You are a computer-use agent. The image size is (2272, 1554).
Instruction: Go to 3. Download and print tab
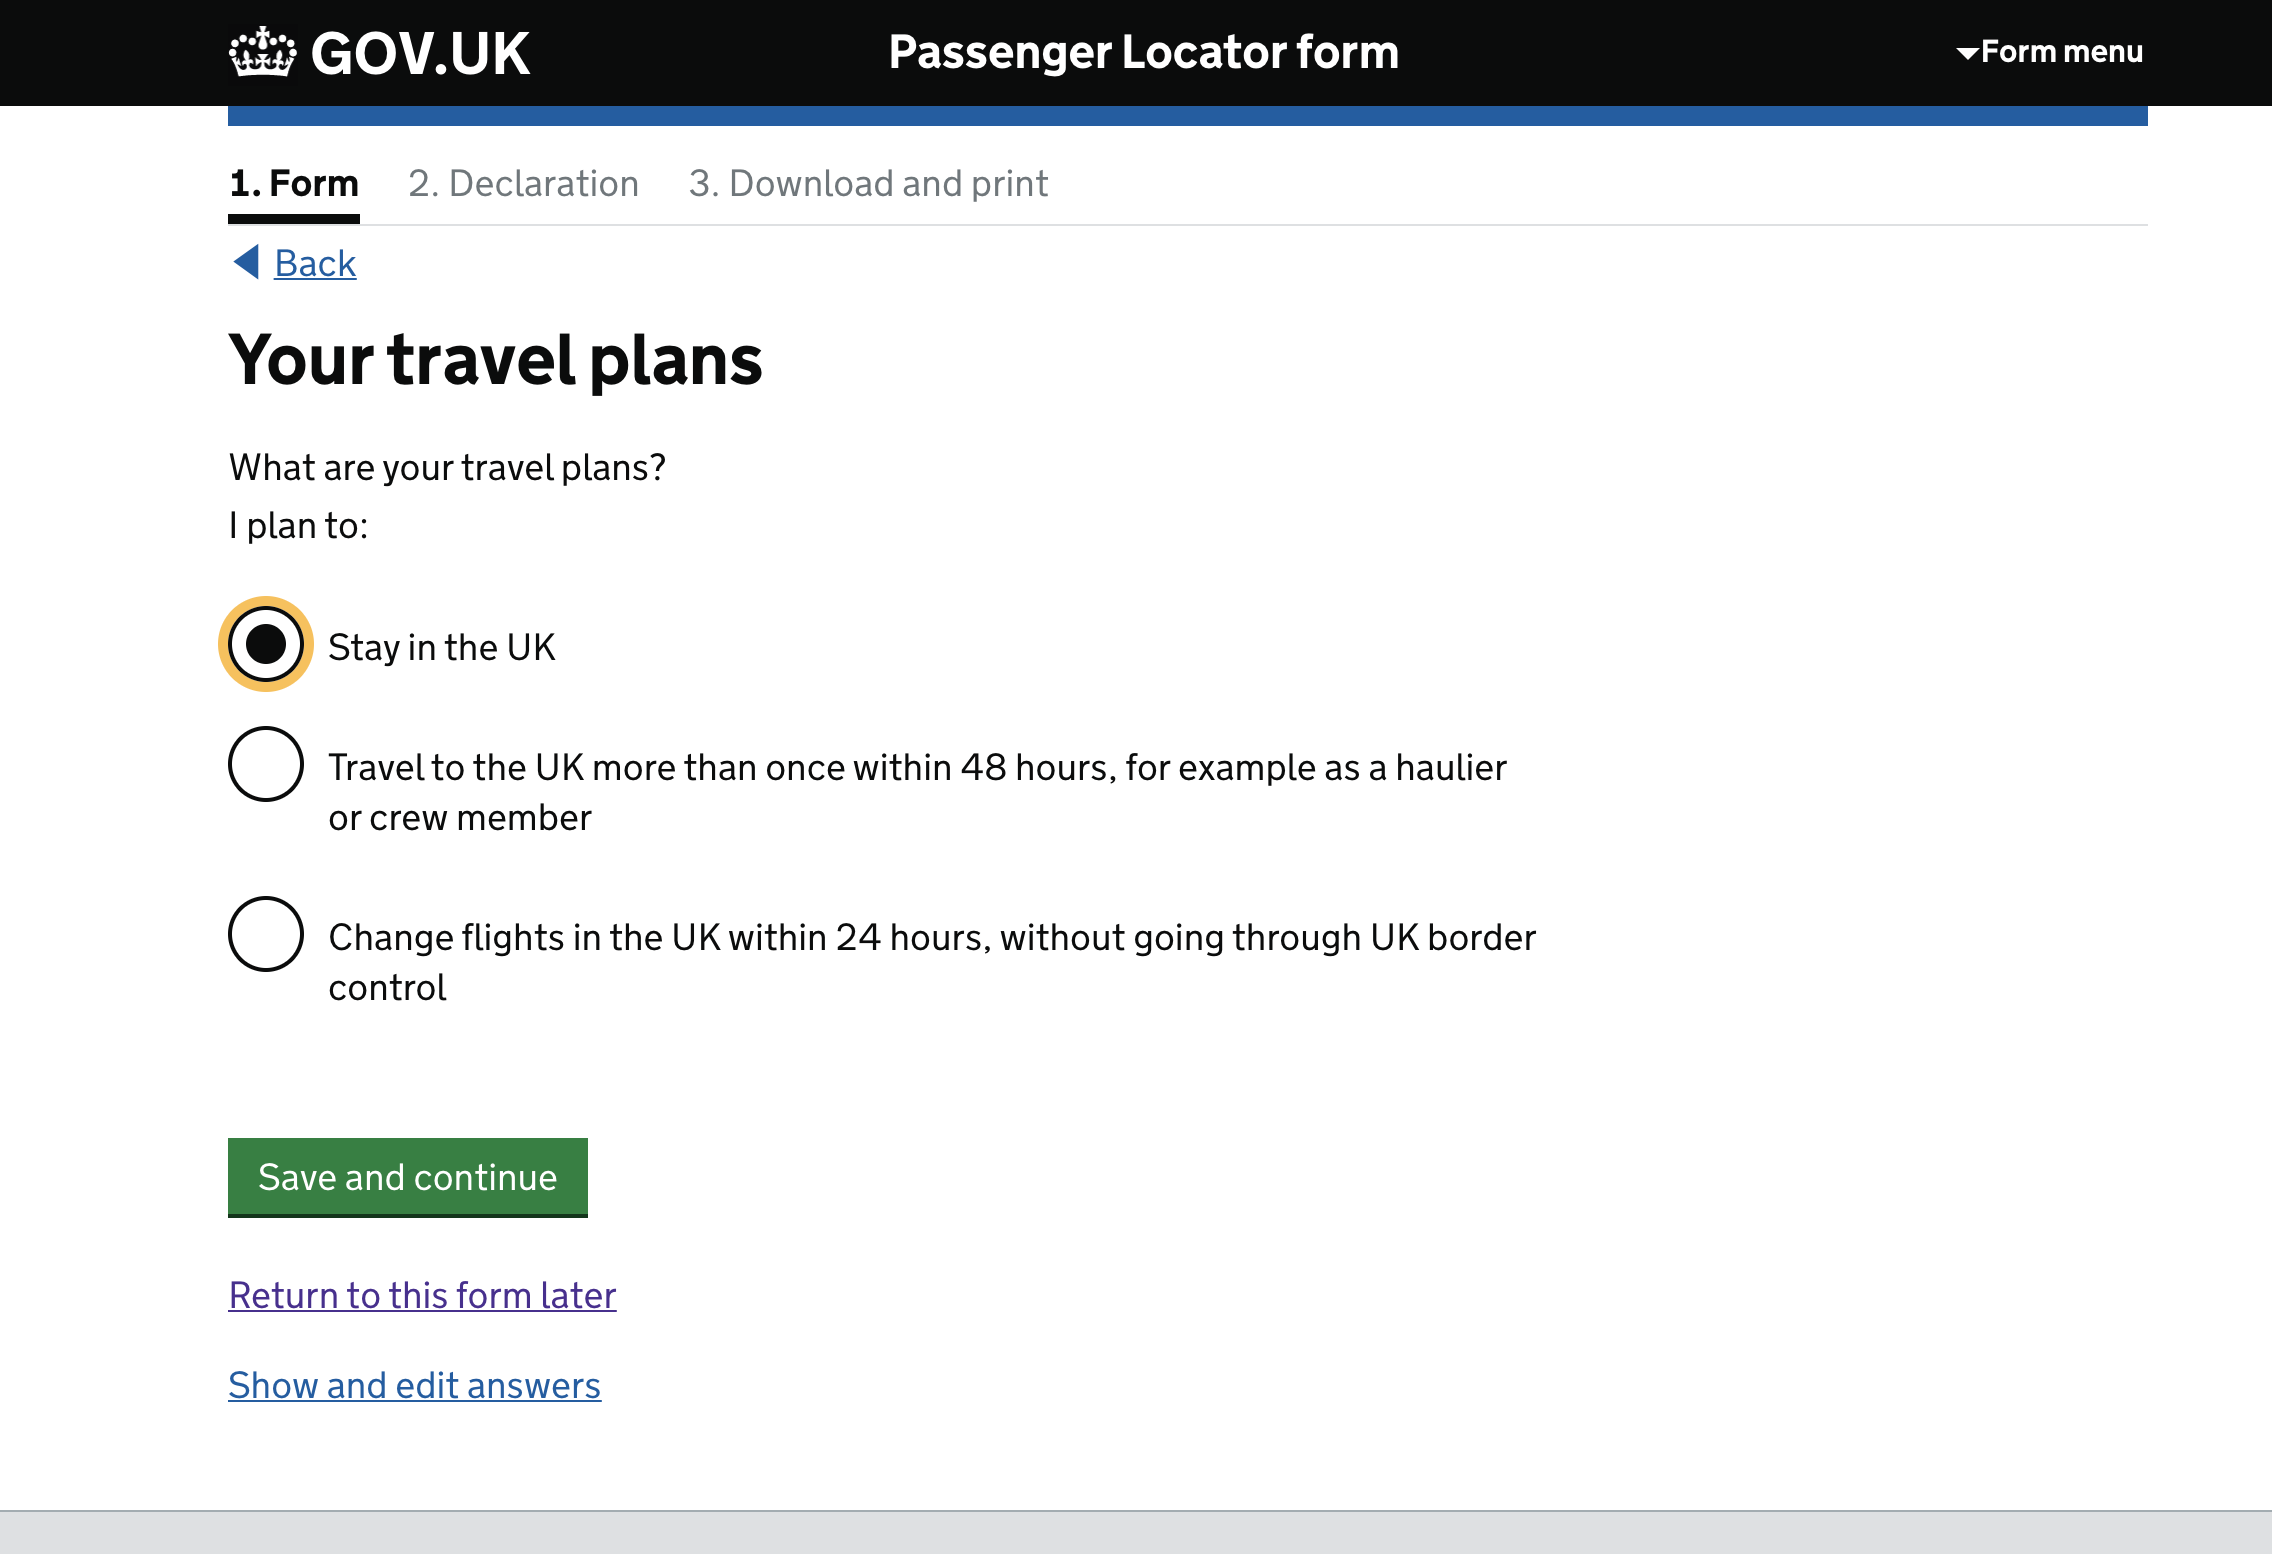868,184
